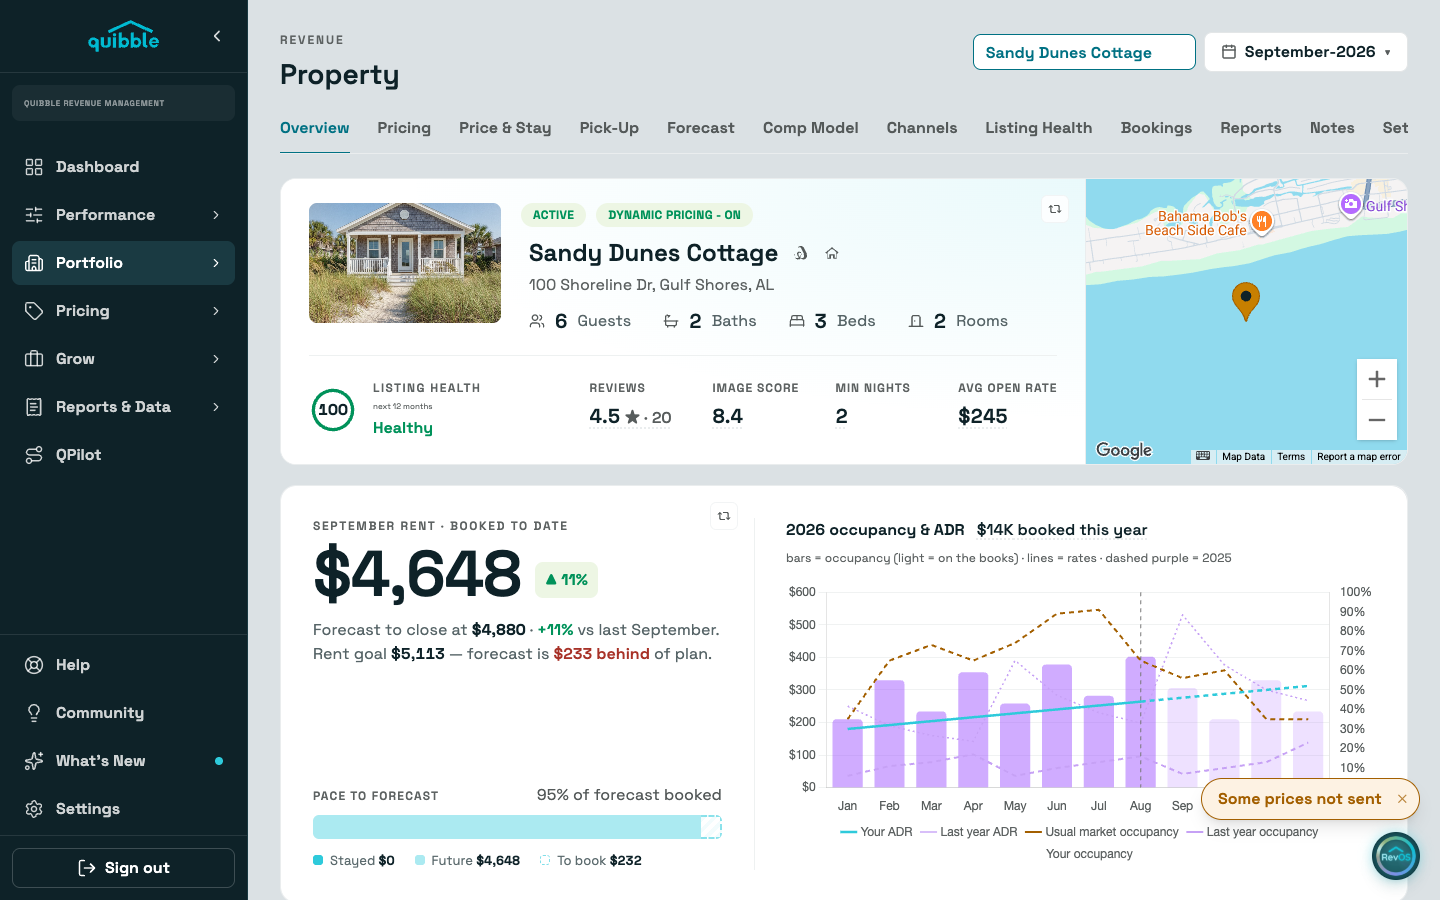Click the Sign out button
This screenshot has width=1440, height=900.
click(123, 868)
